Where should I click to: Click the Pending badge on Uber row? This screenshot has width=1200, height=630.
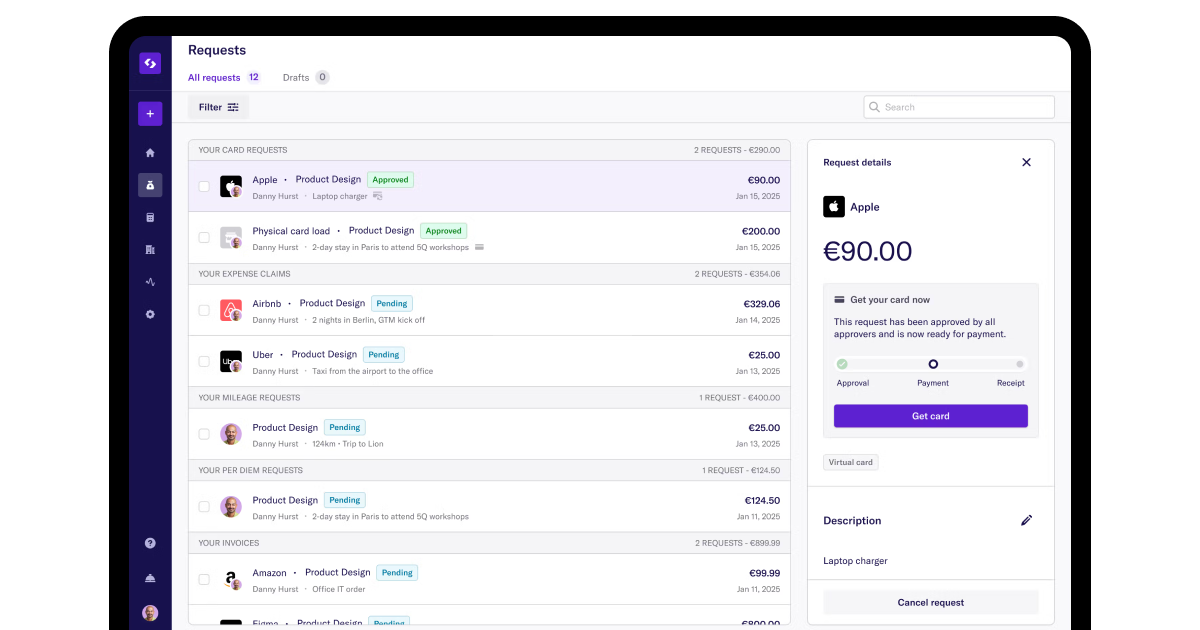pos(384,354)
